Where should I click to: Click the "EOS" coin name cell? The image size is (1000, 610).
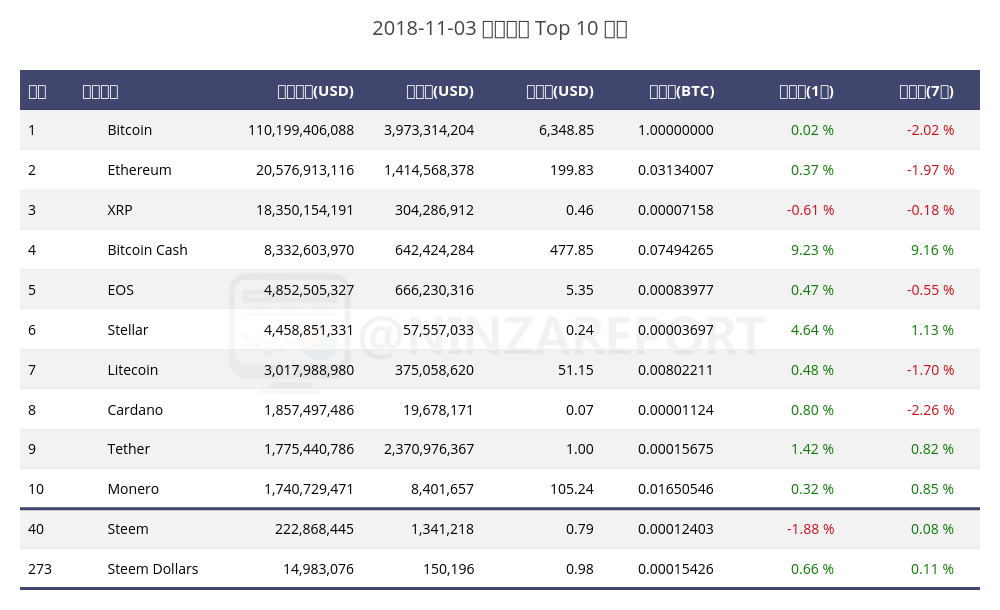tap(121, 290)
